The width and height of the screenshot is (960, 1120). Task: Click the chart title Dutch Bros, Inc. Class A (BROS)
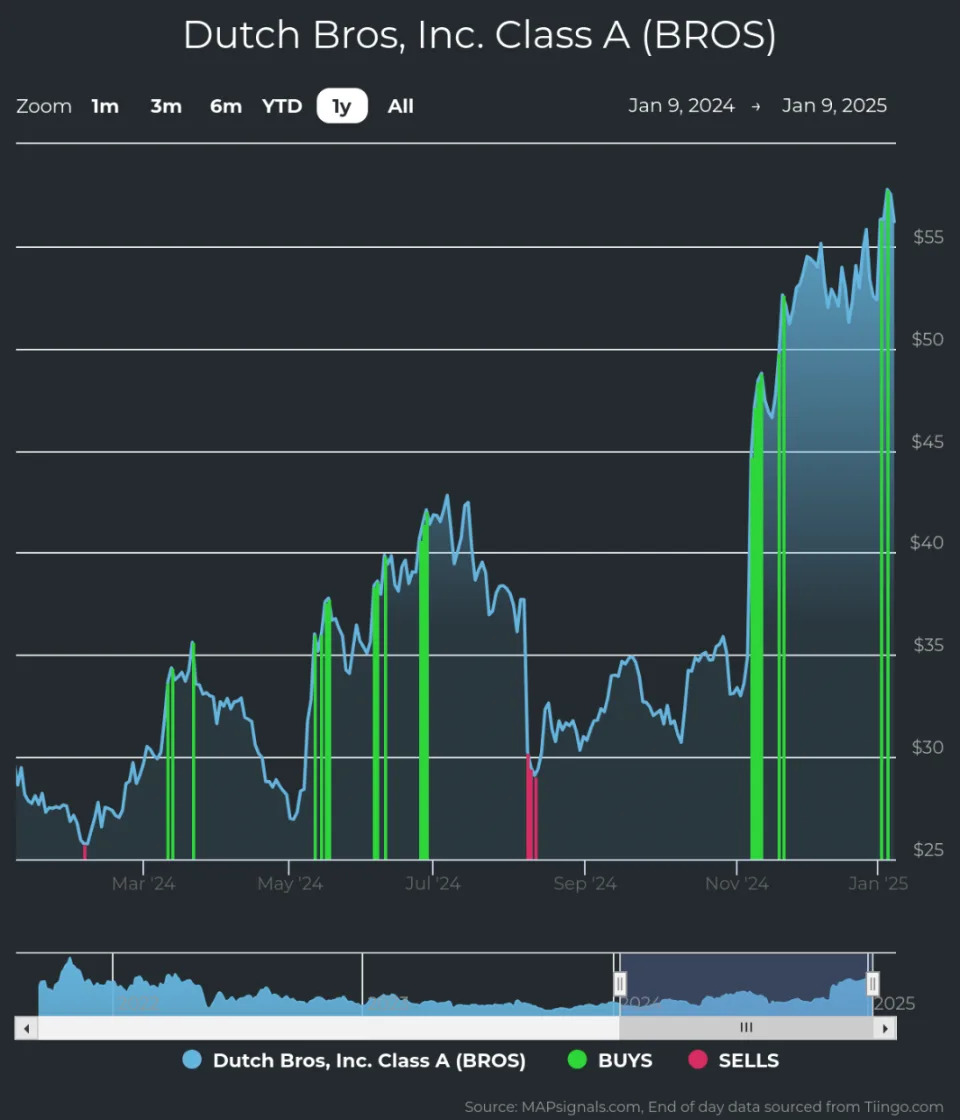(x=479, y=35)
